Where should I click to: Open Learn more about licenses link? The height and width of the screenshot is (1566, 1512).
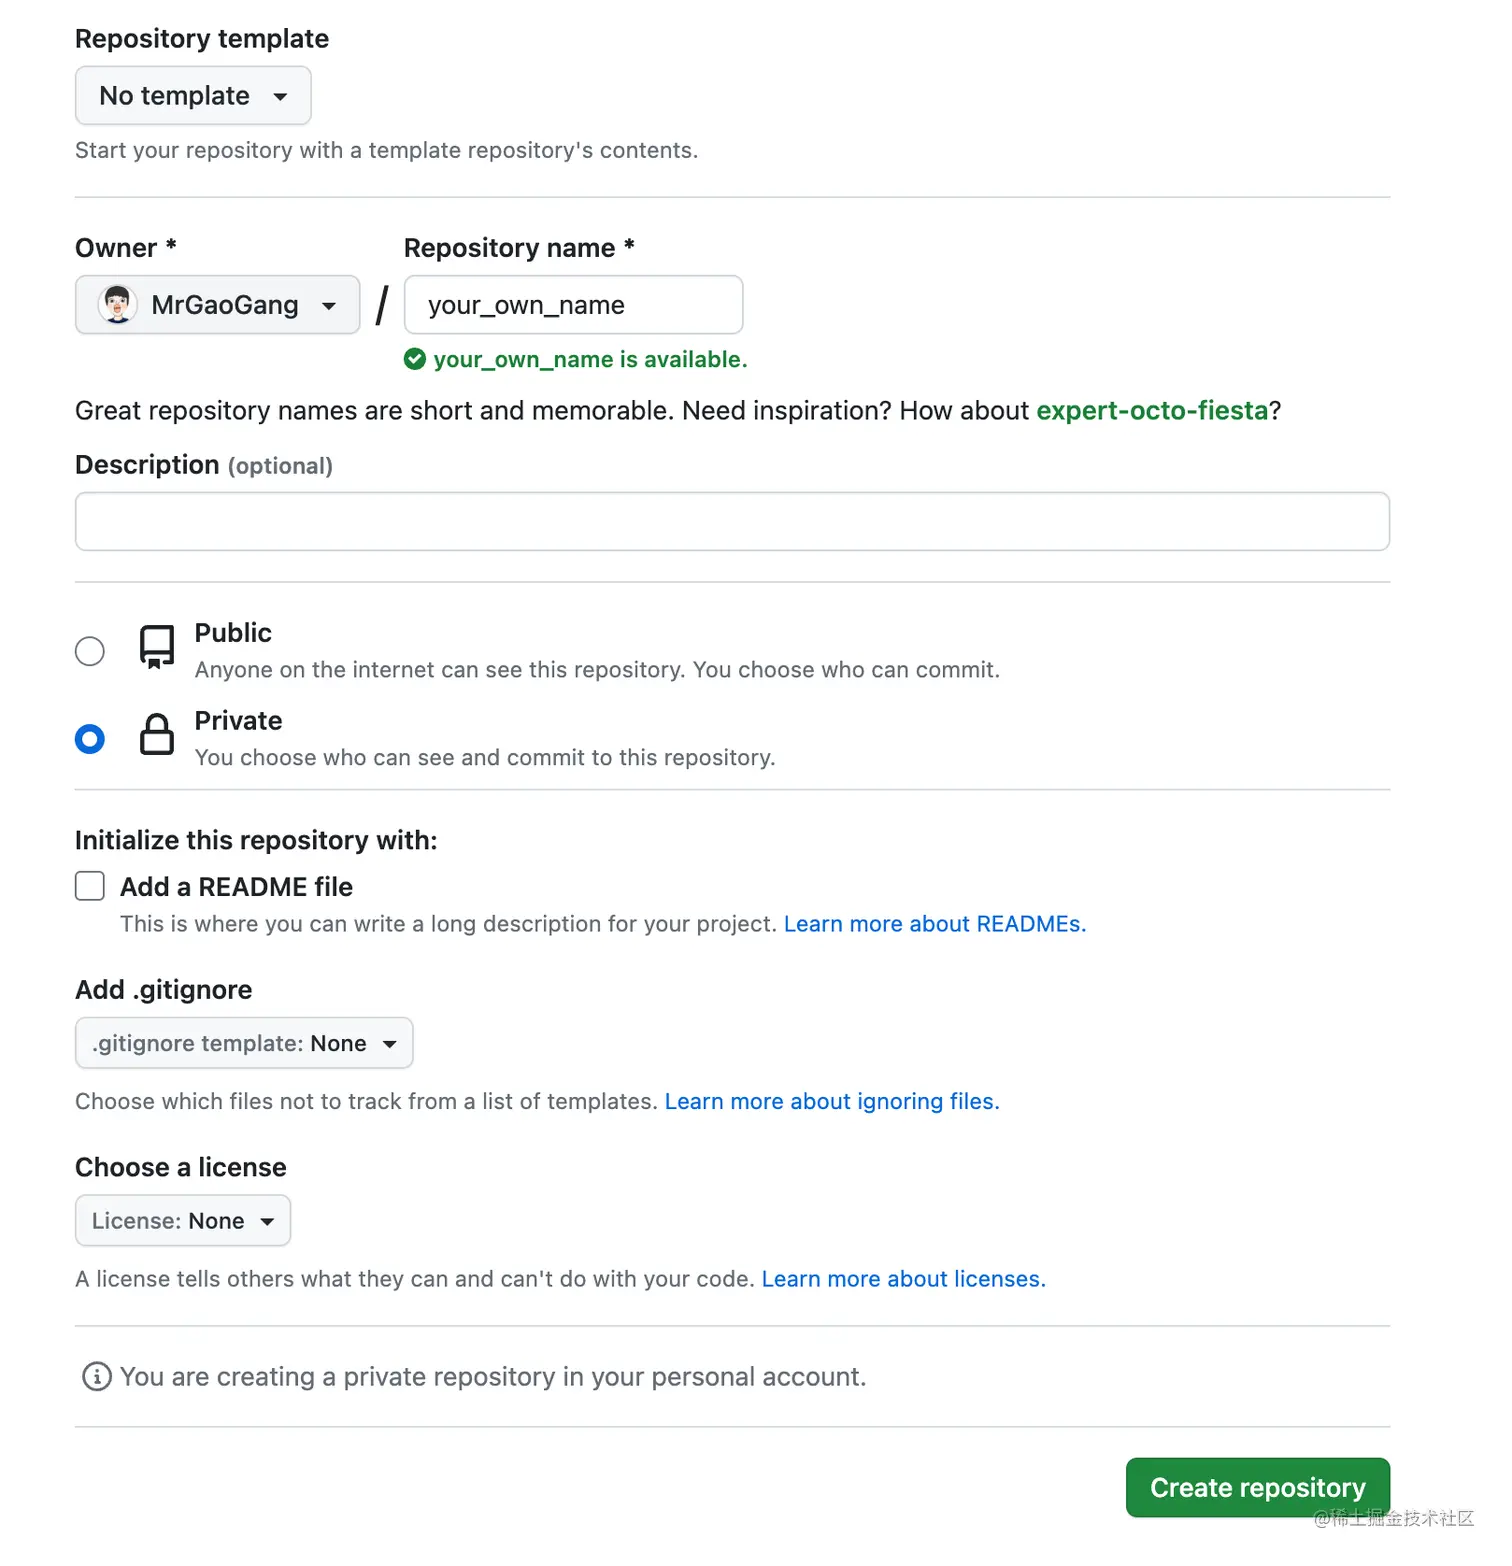(903, 1279)
